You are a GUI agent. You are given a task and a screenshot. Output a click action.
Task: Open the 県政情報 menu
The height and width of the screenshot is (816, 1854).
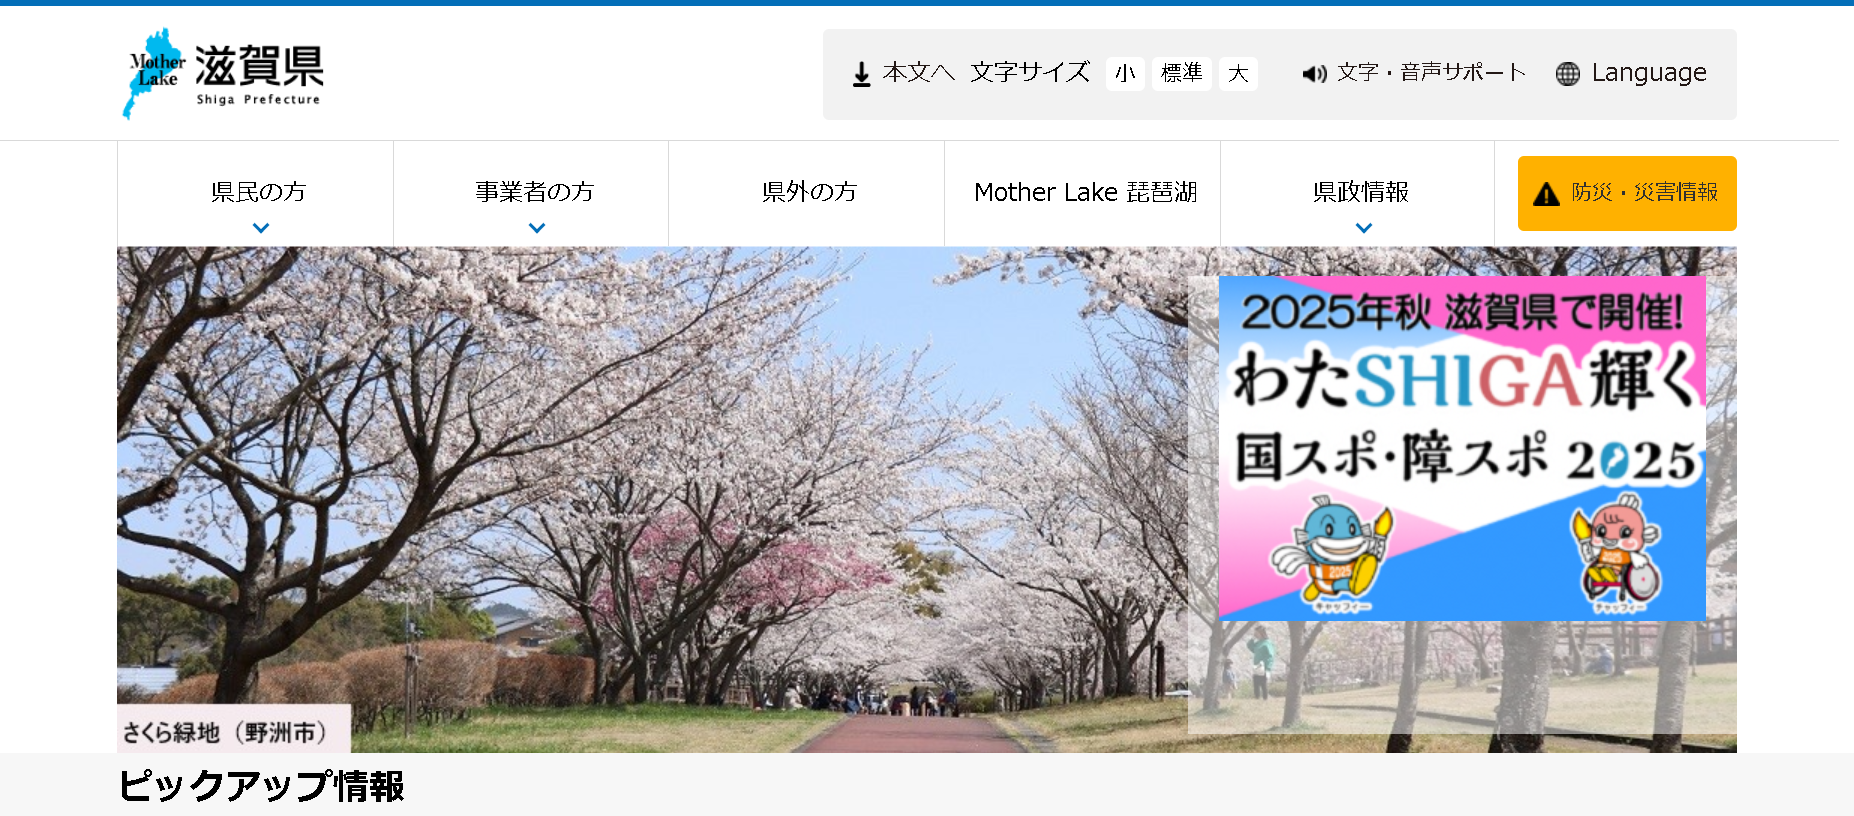pyautogui.click(x=1360, y=192)
